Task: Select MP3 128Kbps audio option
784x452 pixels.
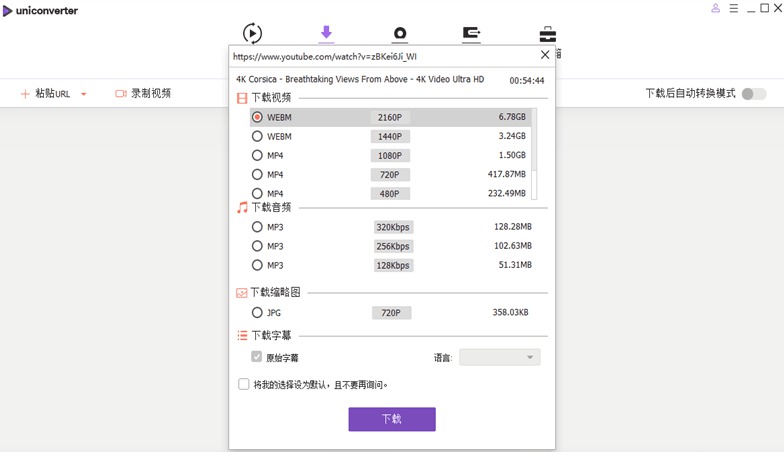Action: pos(257,265)
